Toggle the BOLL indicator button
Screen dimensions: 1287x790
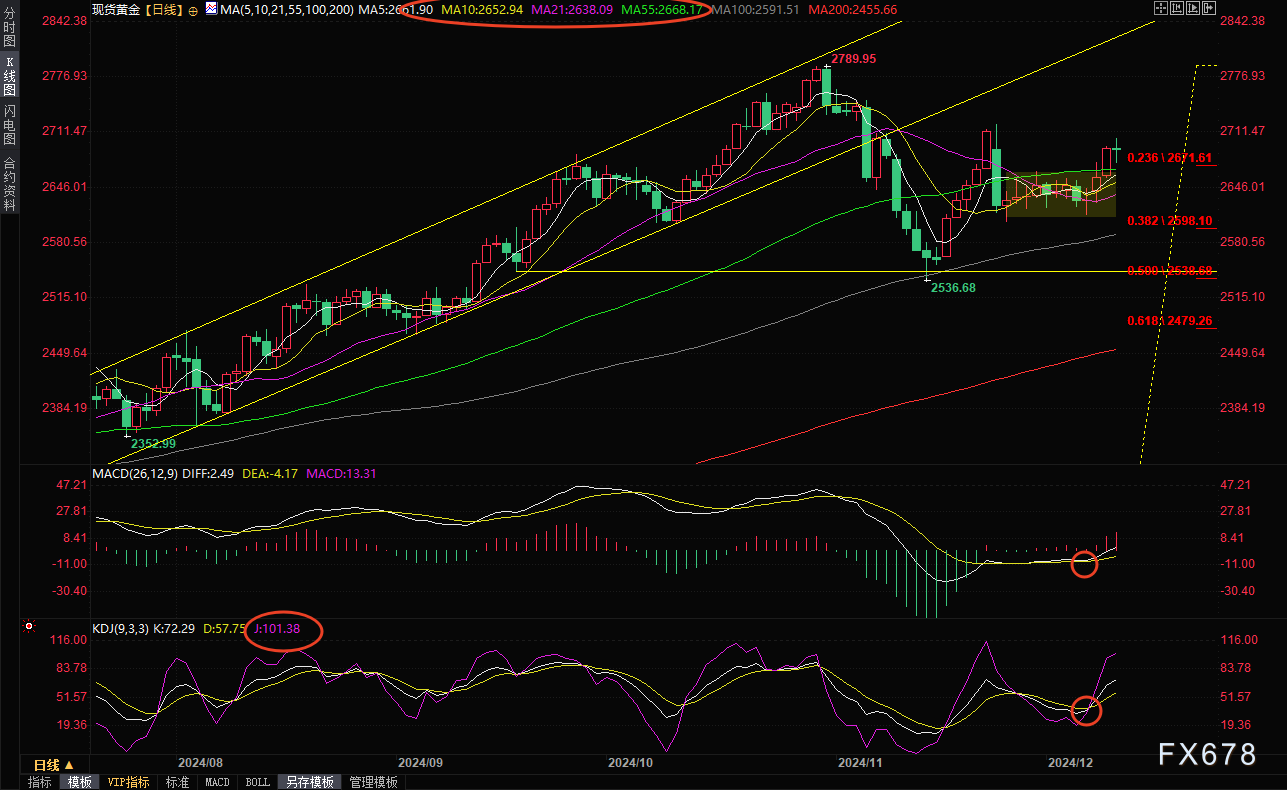(x=257, y=782)
